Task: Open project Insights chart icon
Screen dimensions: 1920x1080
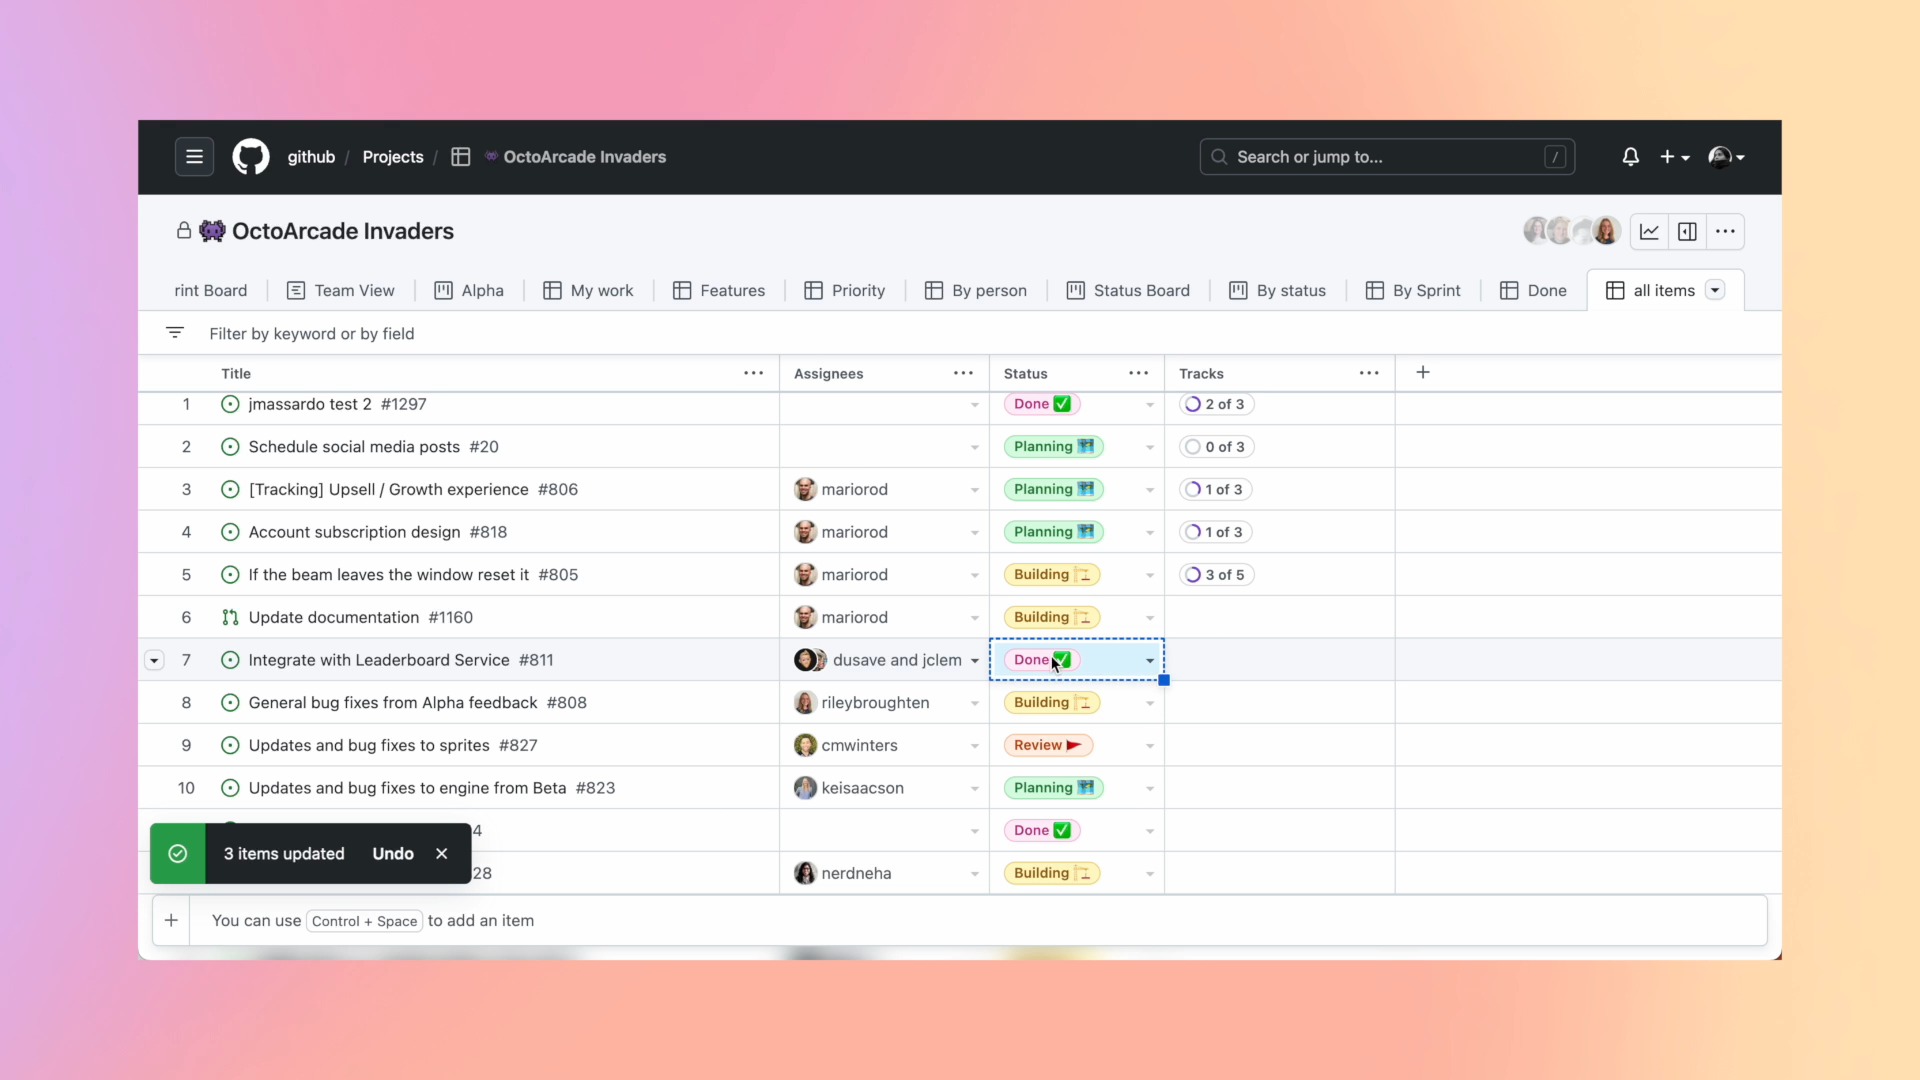Action: click(1649, 232)
